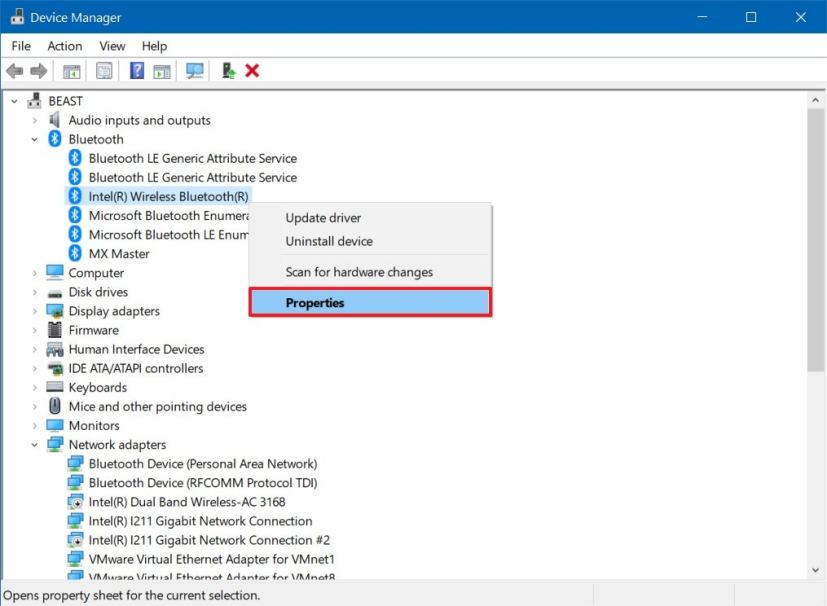Maximize the Device Manager window

pos(751,17)
